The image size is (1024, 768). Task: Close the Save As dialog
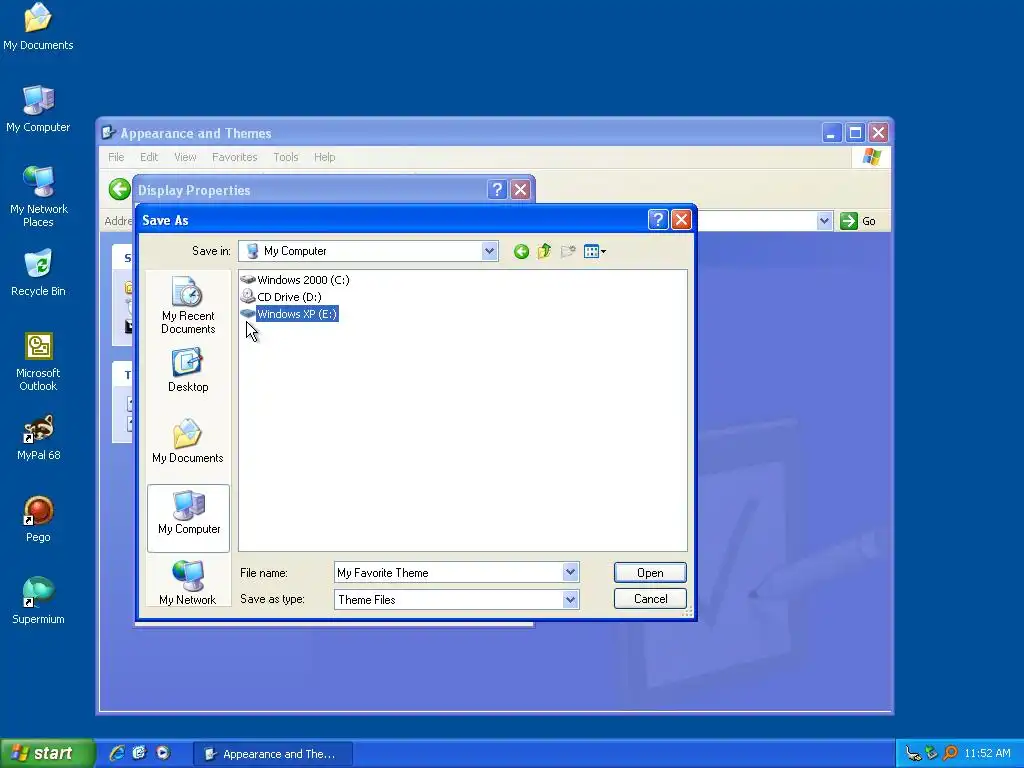click(x=681, y=220)
